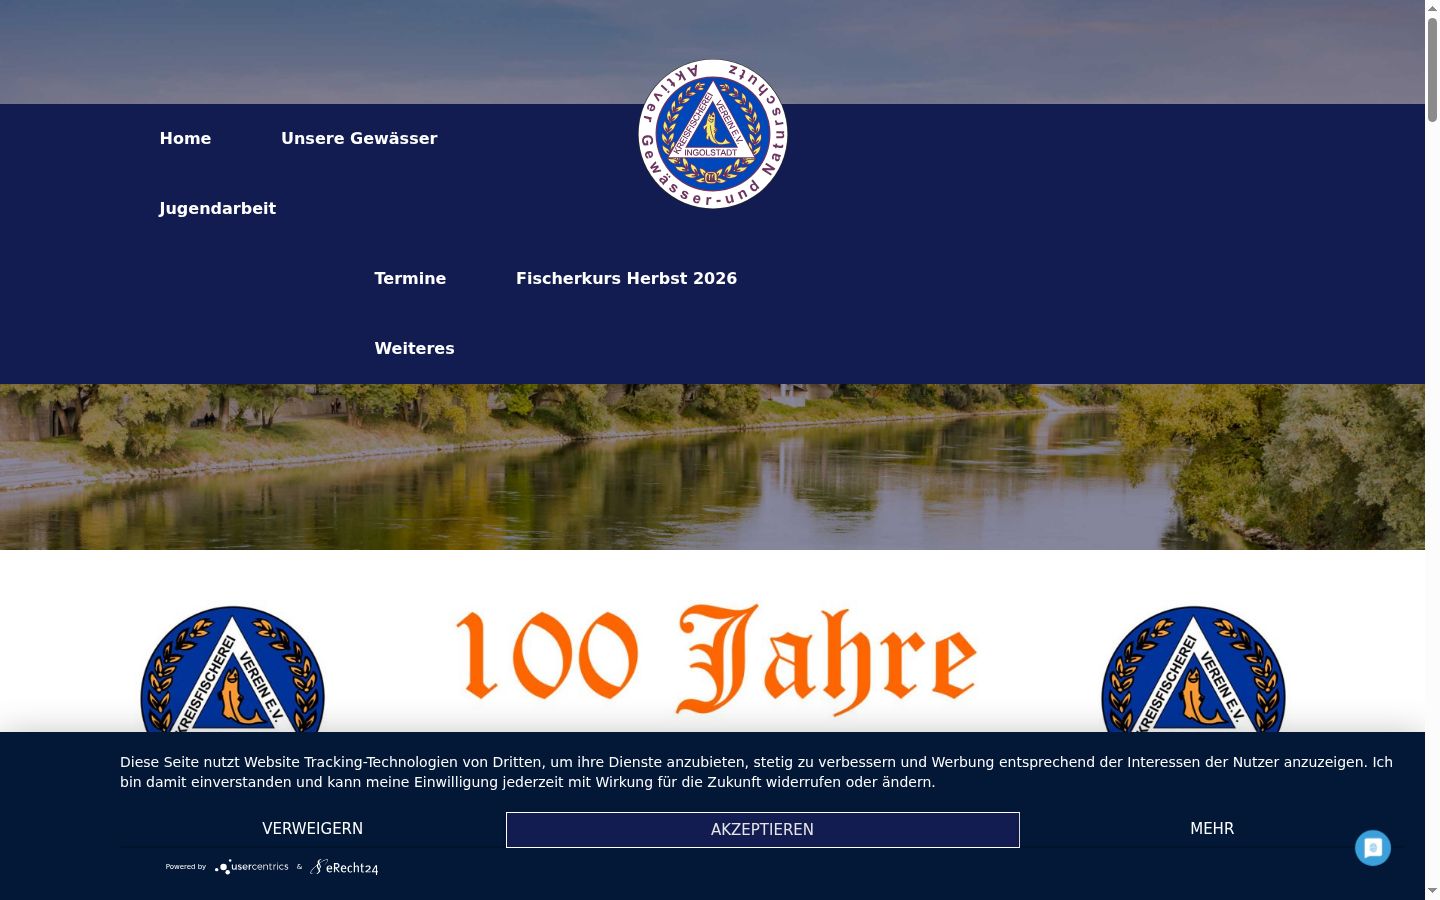Screen dimensions: 1440x900
Task: Click the 100 Jahre banner image
Action: [716, 660]
